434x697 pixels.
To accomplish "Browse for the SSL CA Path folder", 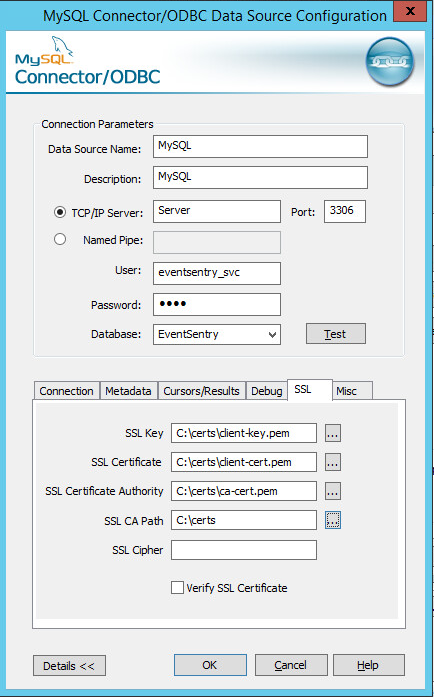I will pyautogui.click(x=333, y=520).
